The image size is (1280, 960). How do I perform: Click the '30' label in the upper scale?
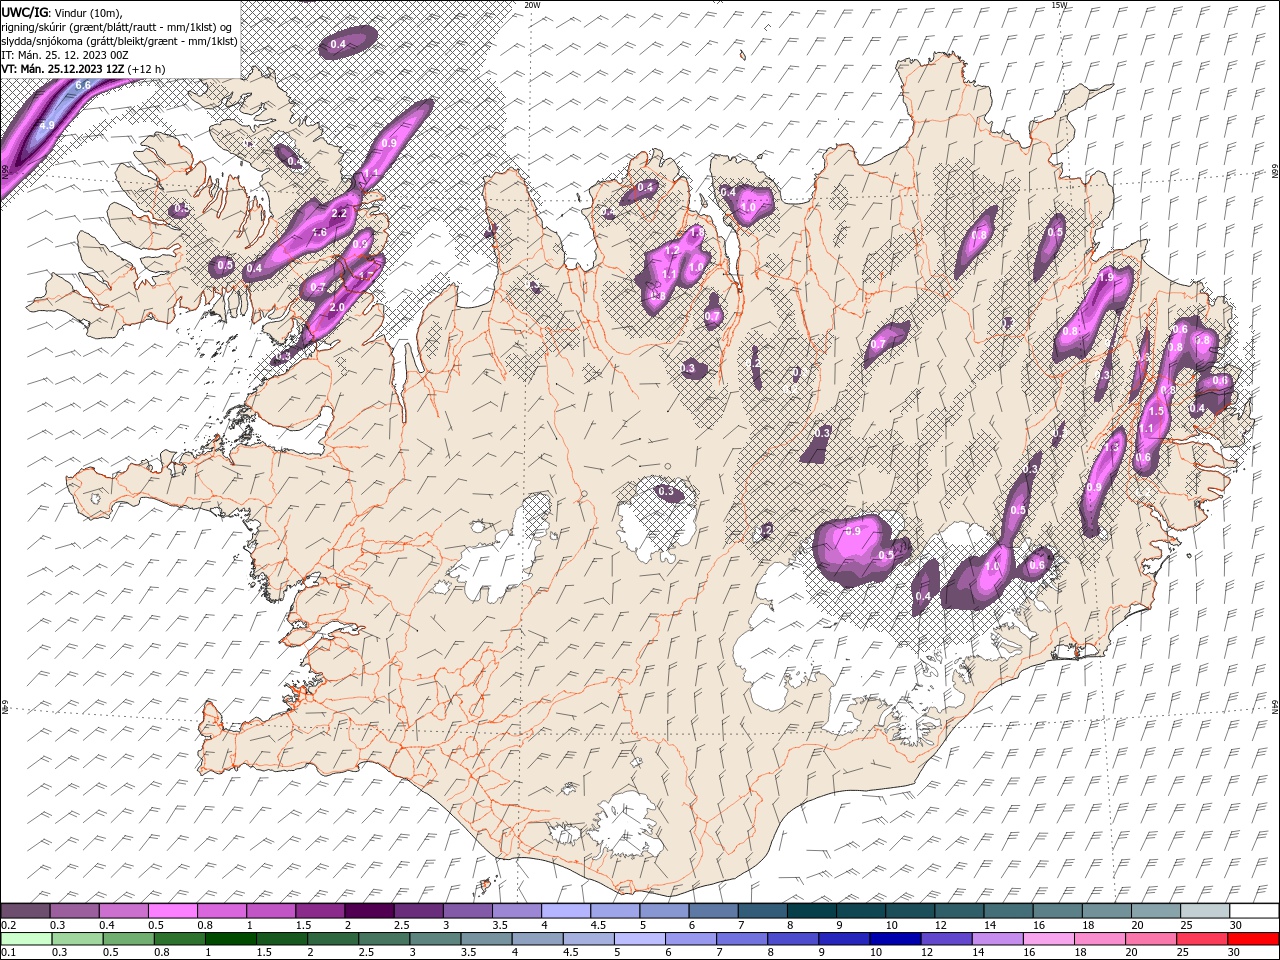click(x=1236, y=925)
